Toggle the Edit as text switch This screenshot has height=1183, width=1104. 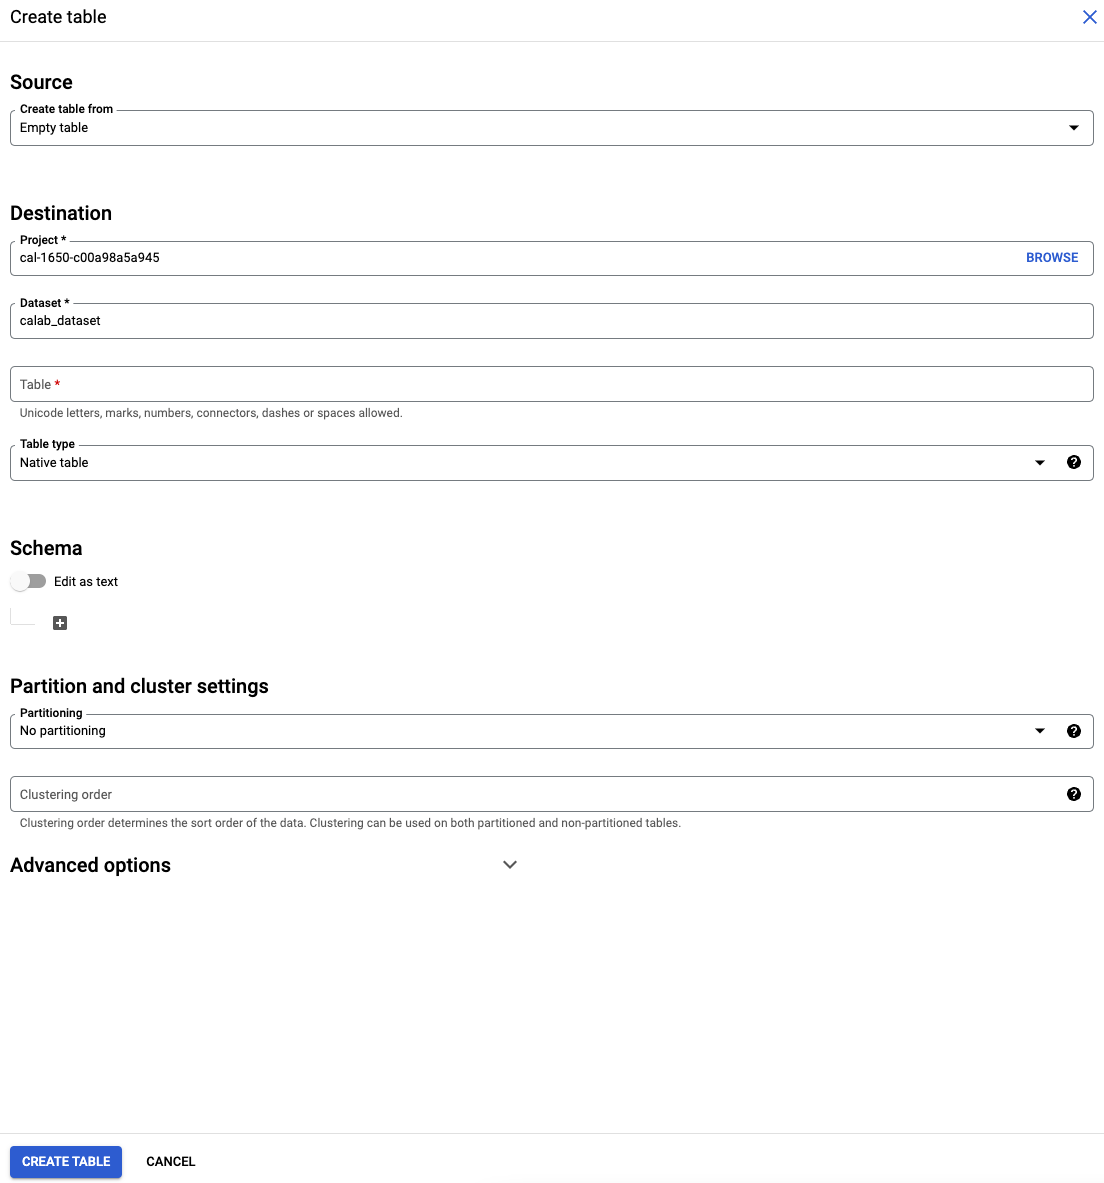point(29,581)
